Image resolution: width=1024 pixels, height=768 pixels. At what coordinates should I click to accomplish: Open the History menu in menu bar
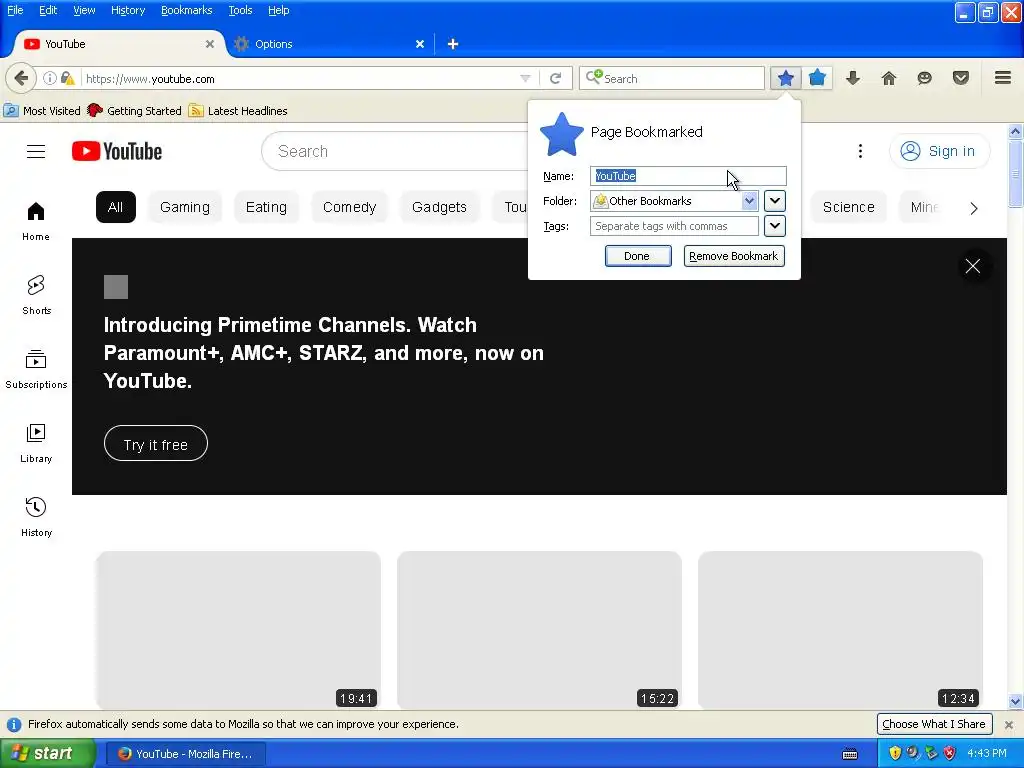click(128, 10)
